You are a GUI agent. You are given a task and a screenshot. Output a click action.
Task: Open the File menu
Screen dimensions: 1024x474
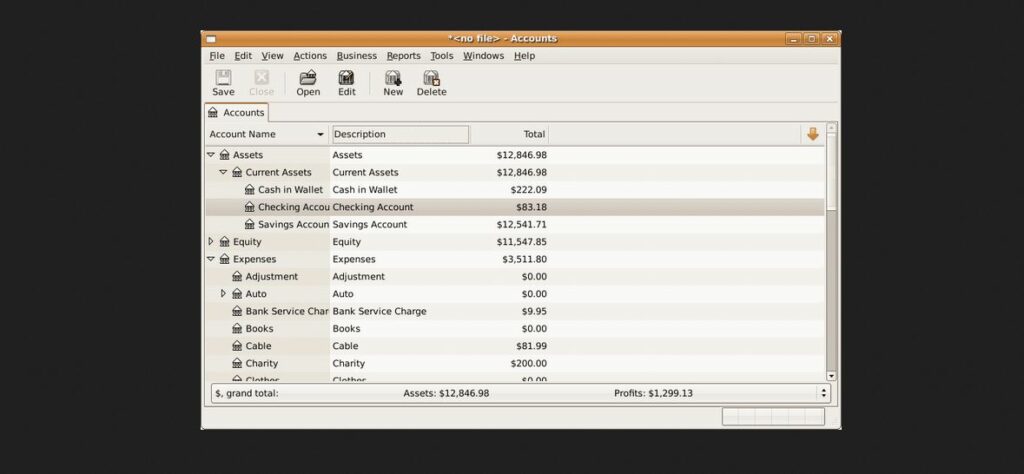(217, 56)
